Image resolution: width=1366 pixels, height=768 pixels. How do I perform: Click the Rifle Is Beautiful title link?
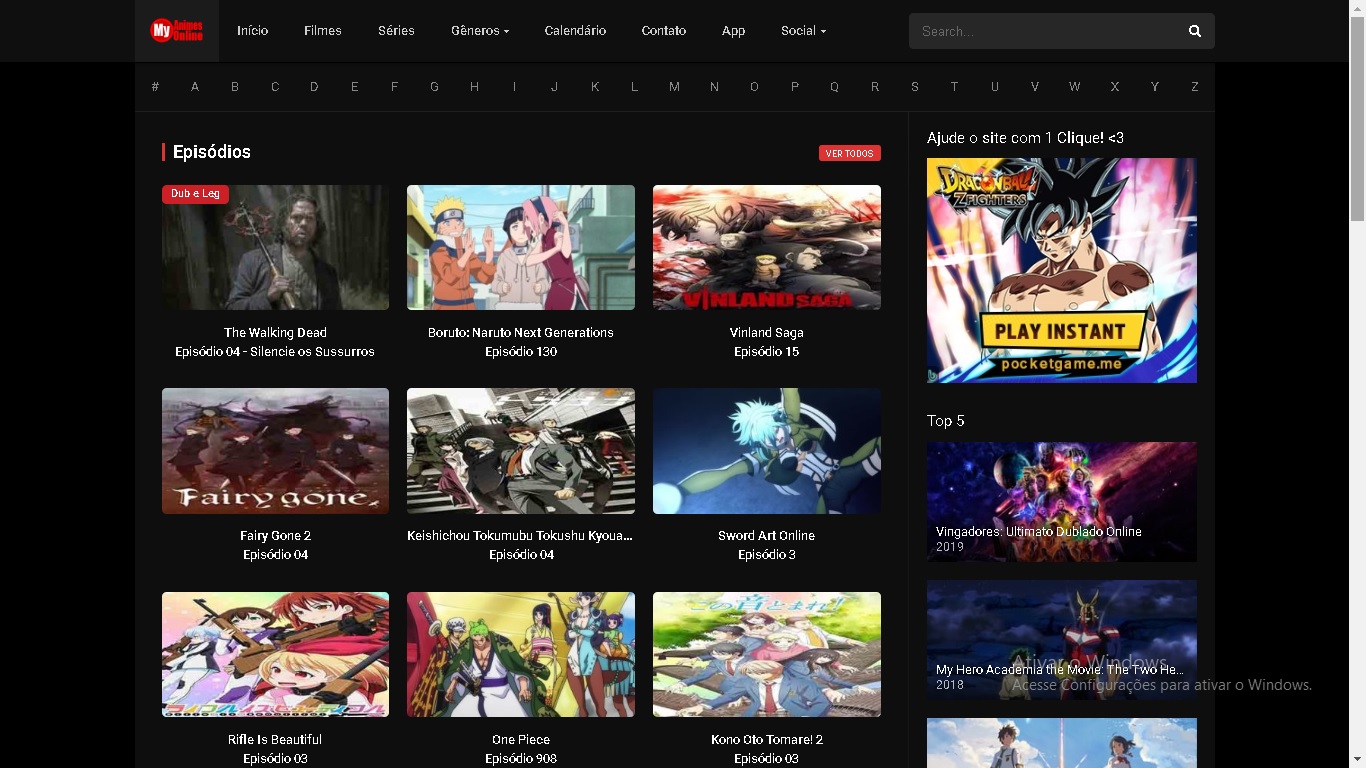click(275, 740)
